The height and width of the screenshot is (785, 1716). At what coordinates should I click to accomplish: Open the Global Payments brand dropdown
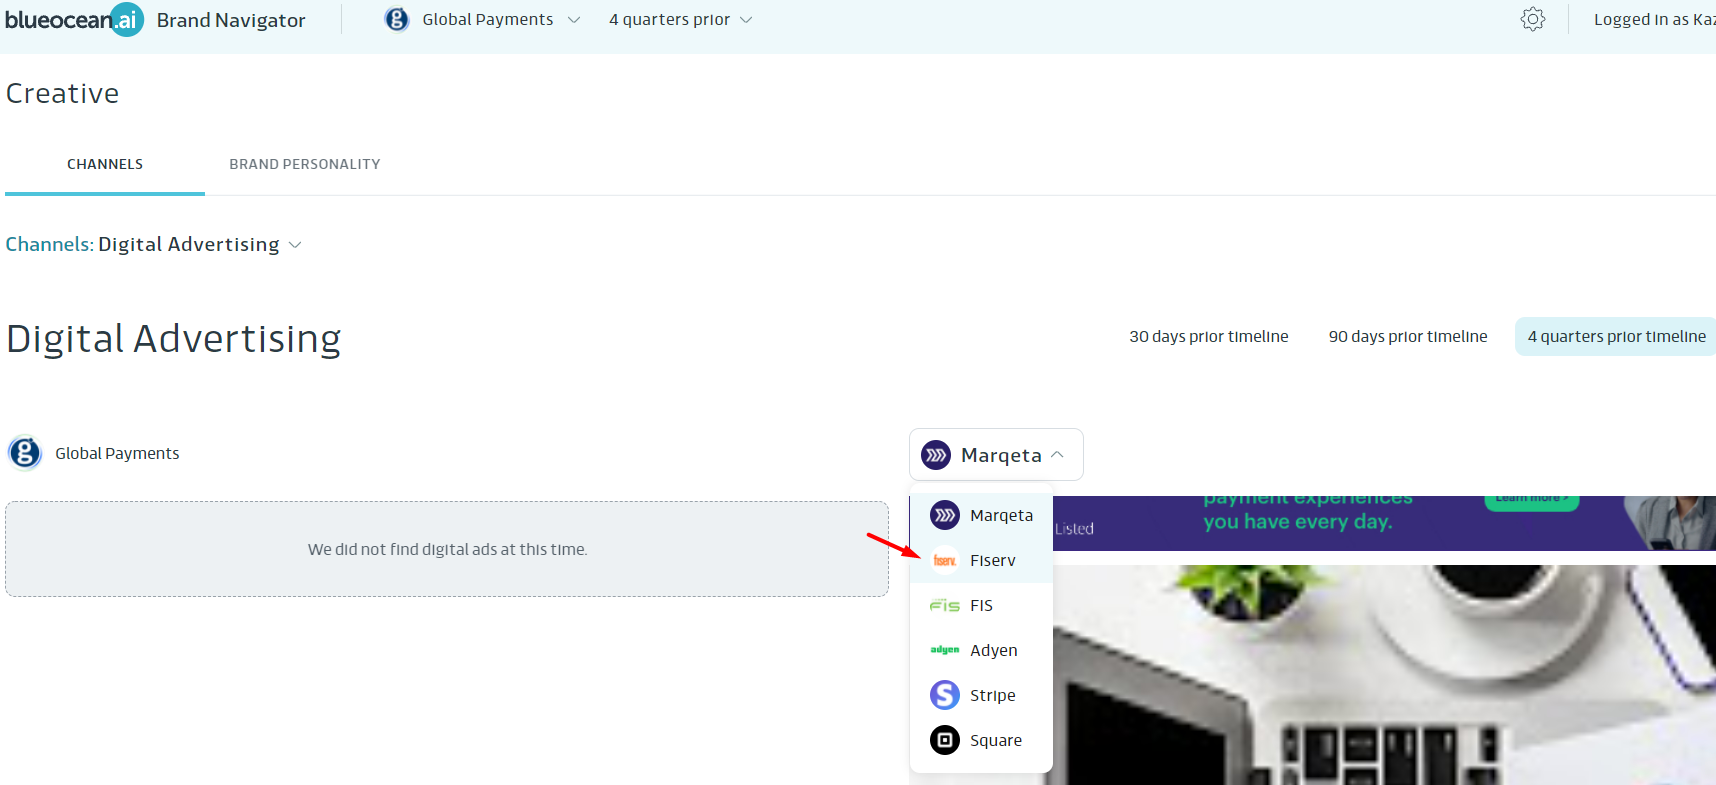click(x=483, y=19)
